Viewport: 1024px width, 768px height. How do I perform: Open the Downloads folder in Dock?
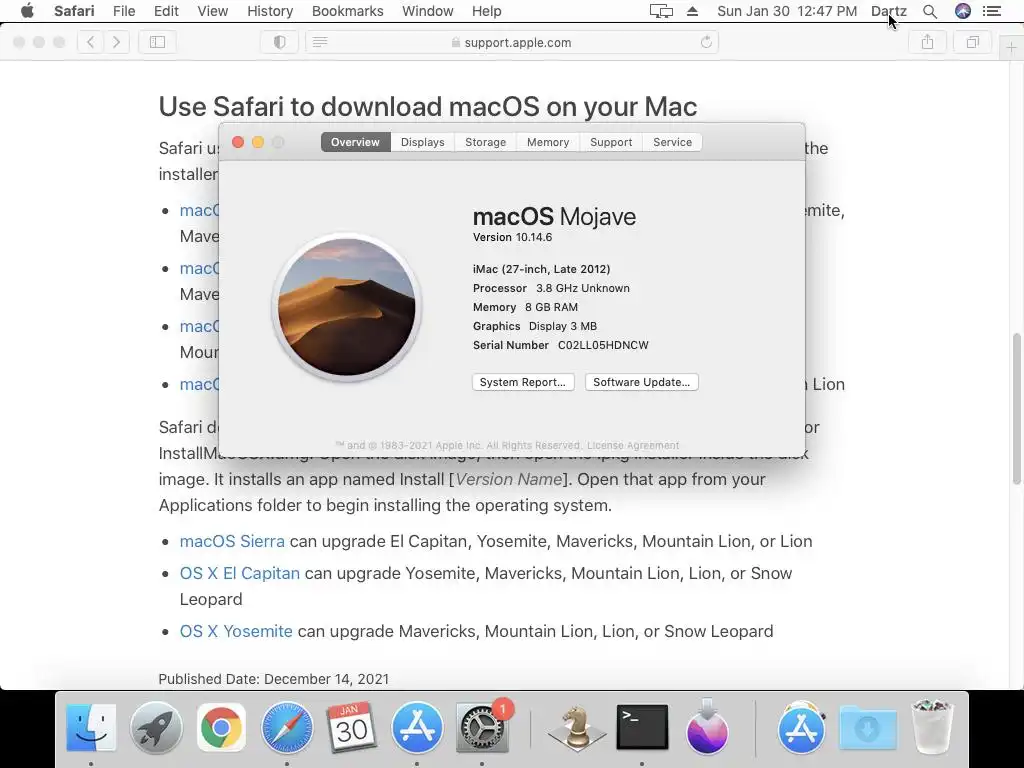[x=867, y=728]
